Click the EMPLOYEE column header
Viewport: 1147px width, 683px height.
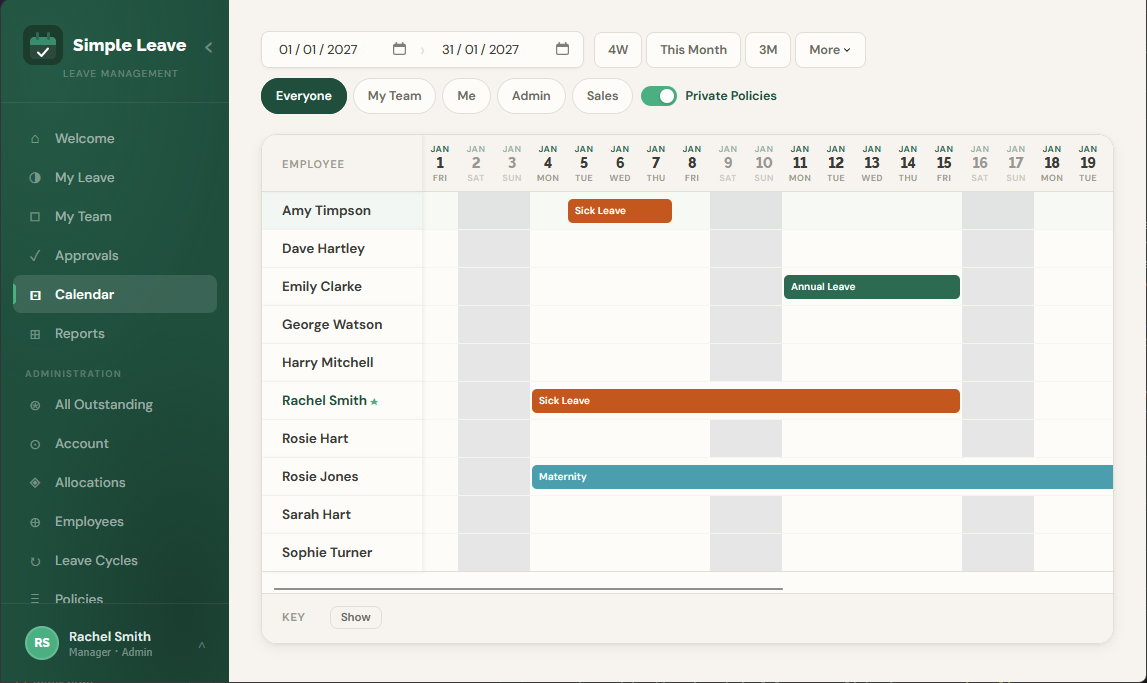tap(313, 165)
